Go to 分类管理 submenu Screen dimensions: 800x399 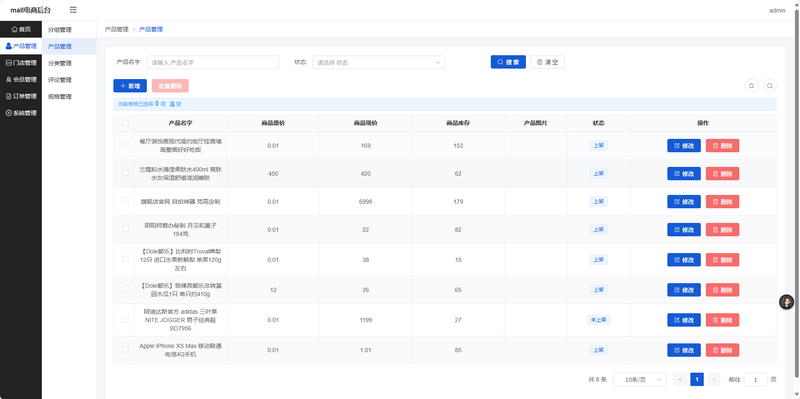click(x=69, y=63)
